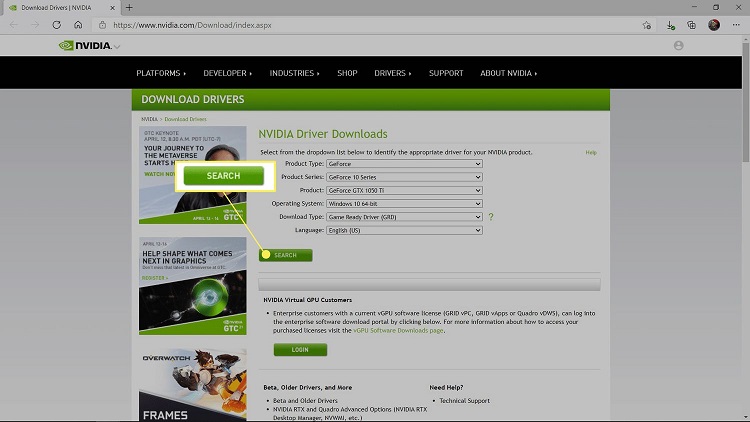The image size is (750, 422).
Task: Click the browser forward arrow
Action: click(x=35, y=25)
